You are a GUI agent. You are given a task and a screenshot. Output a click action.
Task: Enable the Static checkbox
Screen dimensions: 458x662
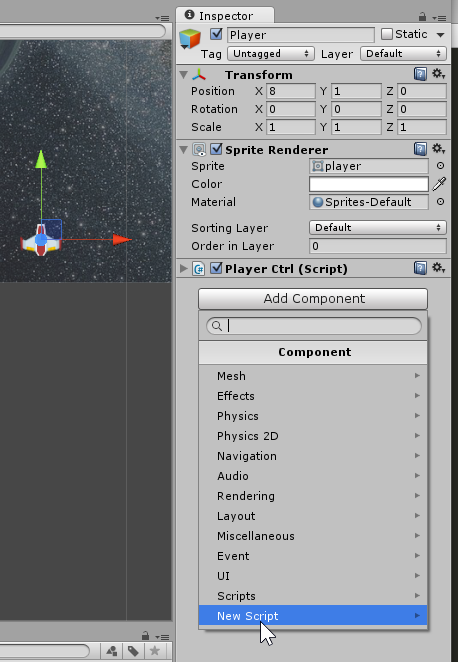[387, 34]
